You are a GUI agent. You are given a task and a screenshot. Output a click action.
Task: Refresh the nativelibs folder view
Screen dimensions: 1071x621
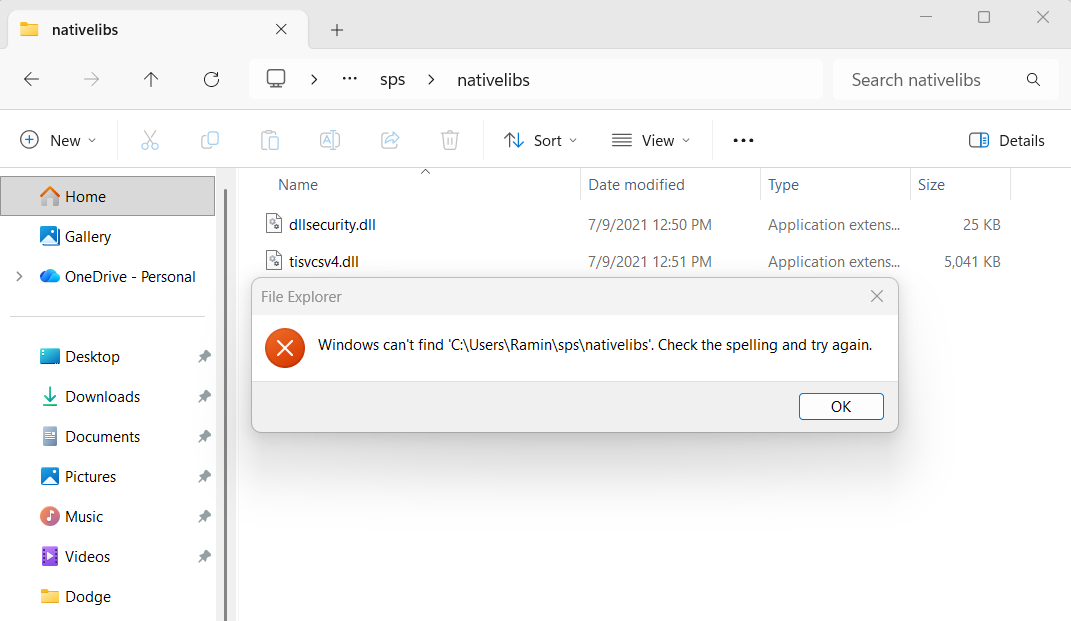coord(212,79)
